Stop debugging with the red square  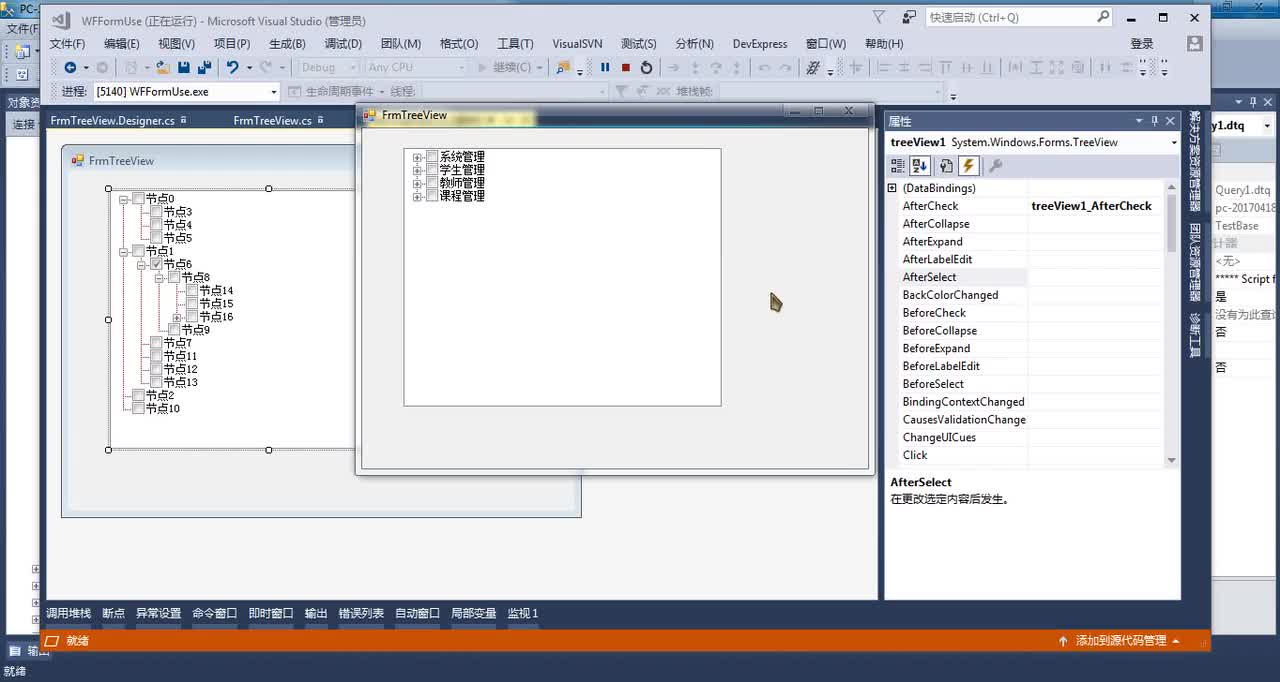(625, 67)
